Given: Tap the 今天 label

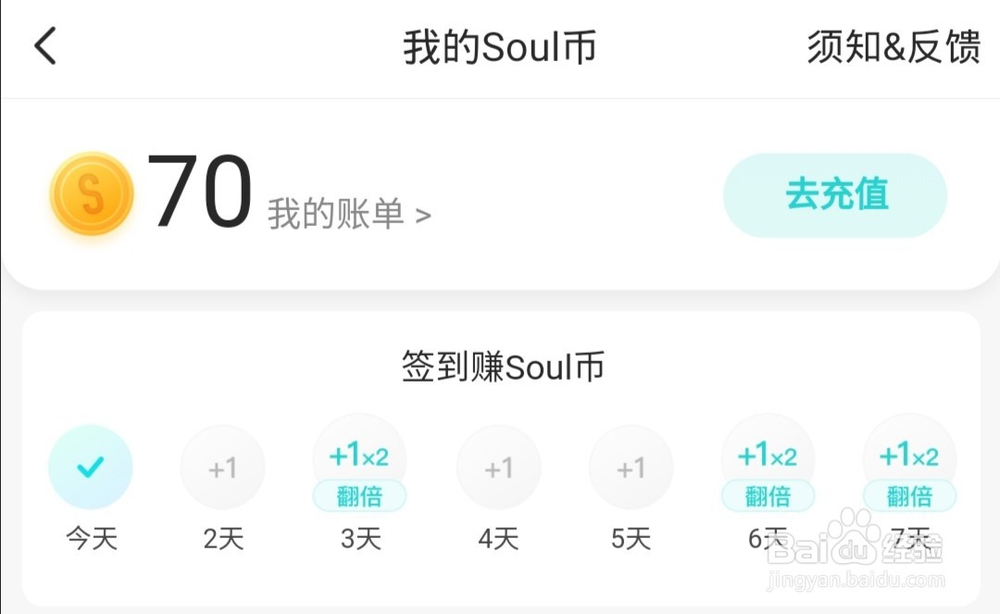Looking at the screenshot, I should 92,539.
